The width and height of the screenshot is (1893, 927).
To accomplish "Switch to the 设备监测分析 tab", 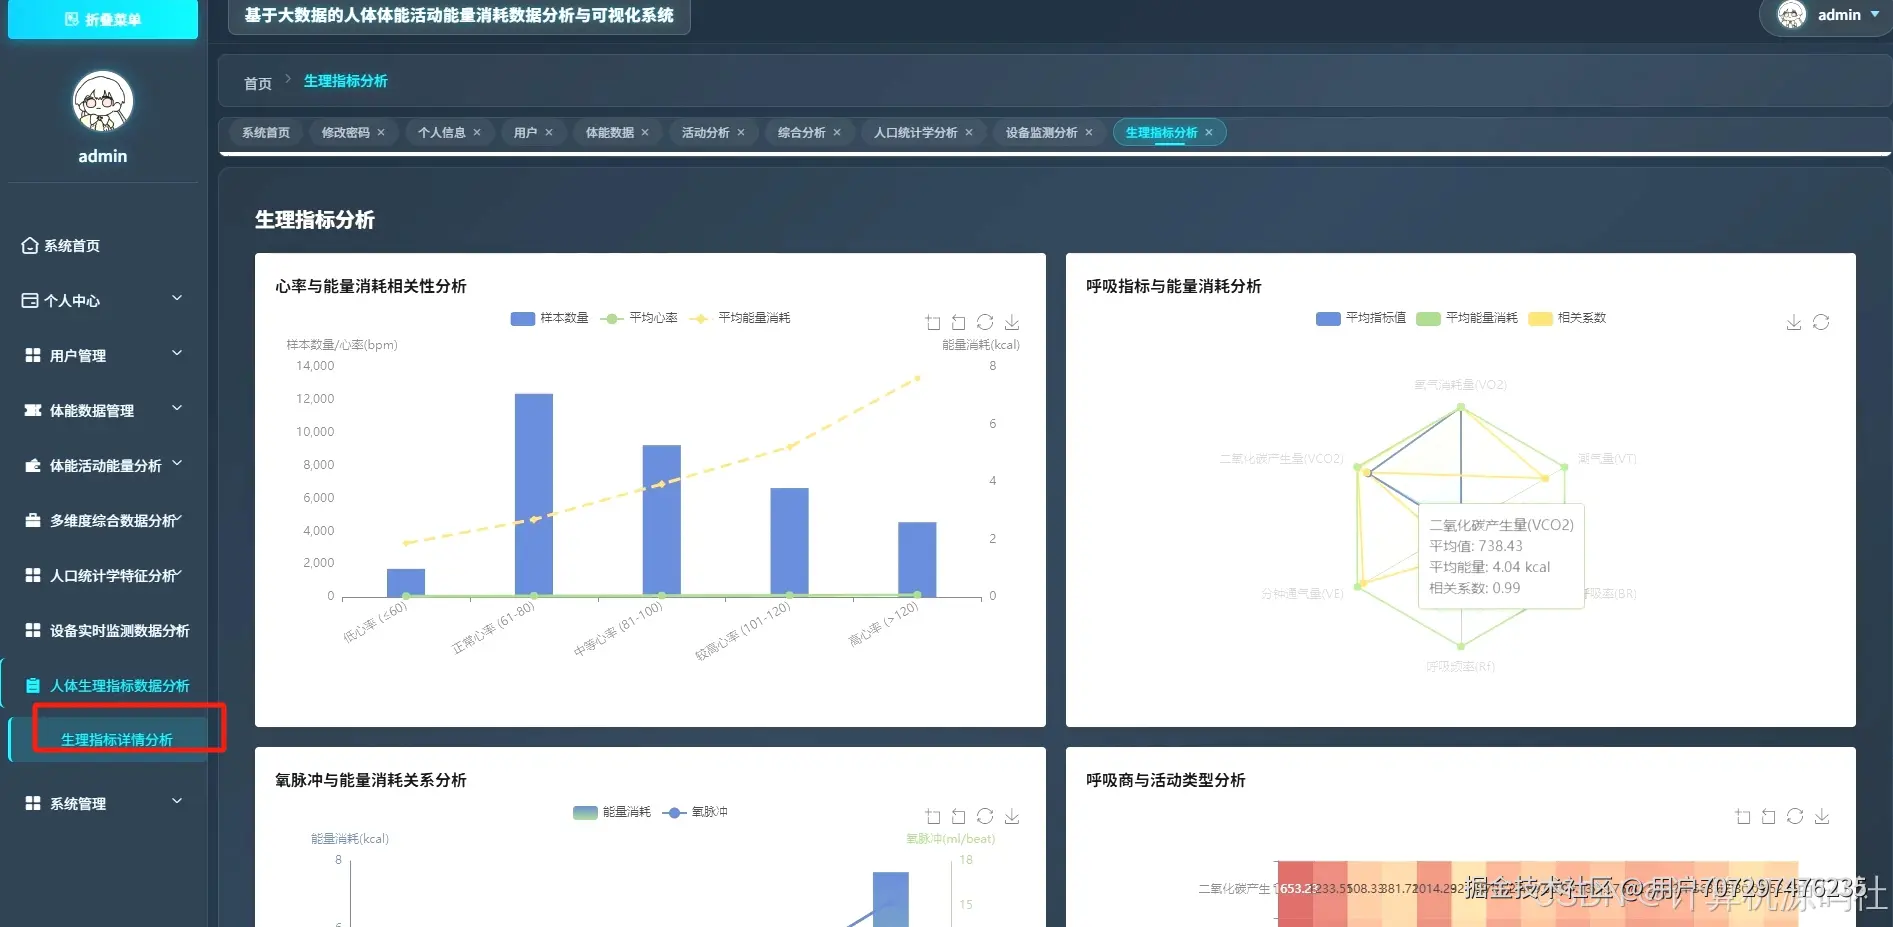I will 1042,133.
